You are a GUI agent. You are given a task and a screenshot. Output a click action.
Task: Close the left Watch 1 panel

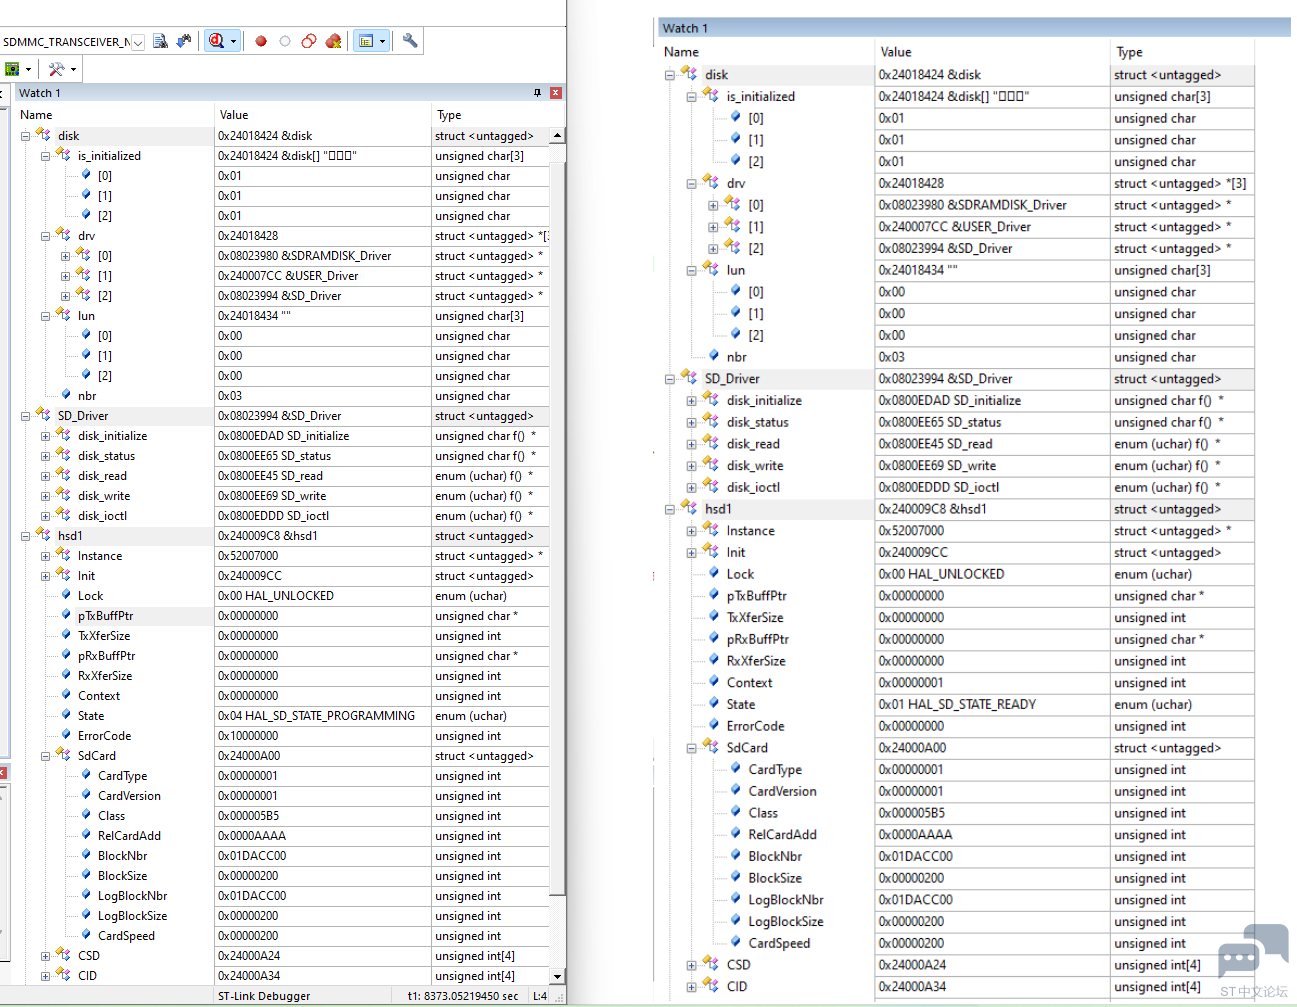(556, 93)
